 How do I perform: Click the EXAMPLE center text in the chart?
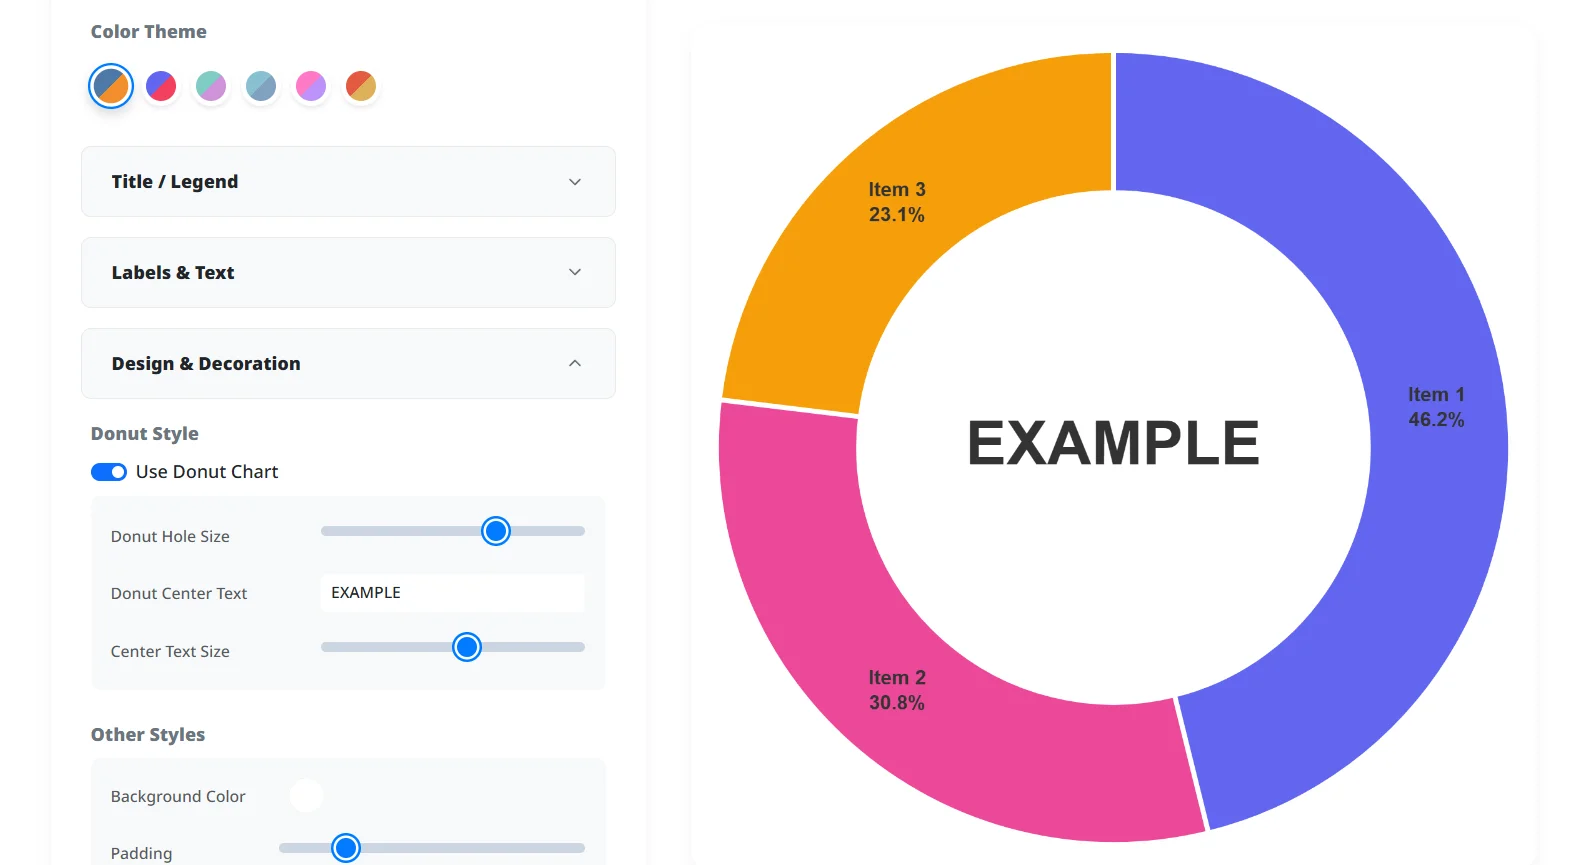tap(1113, 443)
